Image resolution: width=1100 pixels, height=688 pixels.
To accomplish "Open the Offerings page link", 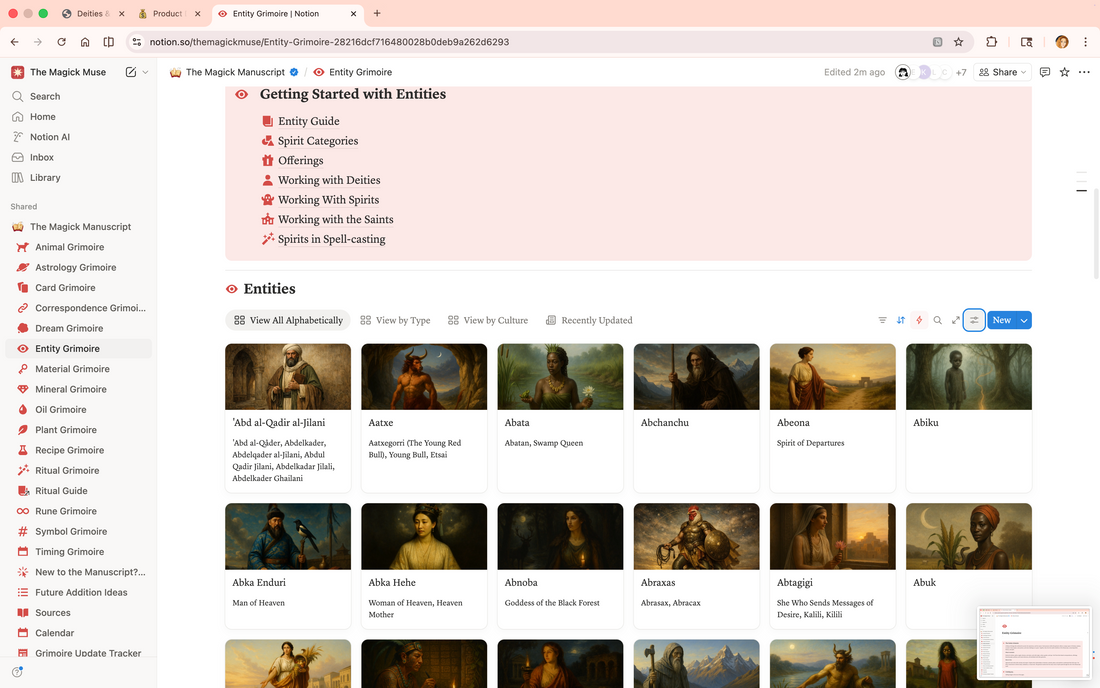I will pyautogui.click(x=300, y=161).
